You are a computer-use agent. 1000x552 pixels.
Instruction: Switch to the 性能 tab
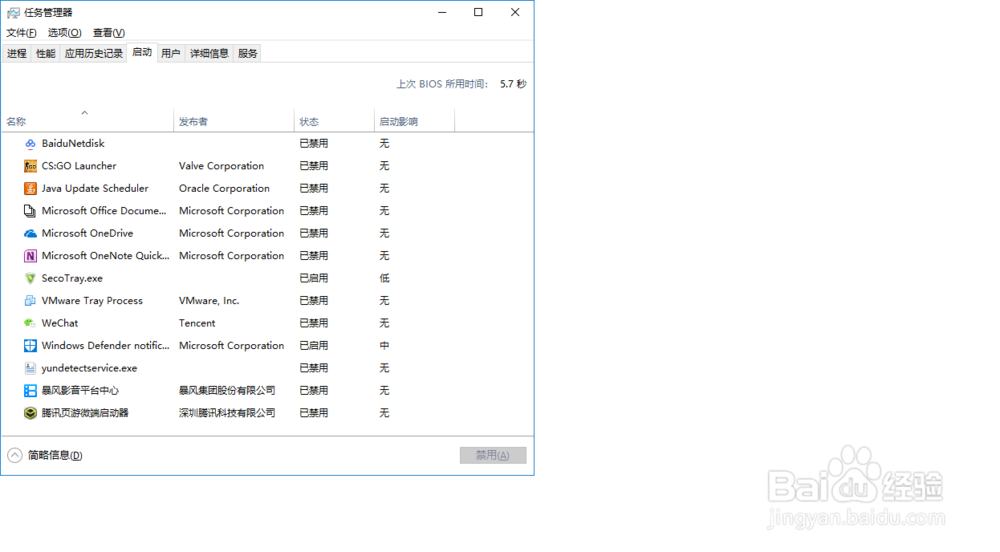tap(45, 54)
